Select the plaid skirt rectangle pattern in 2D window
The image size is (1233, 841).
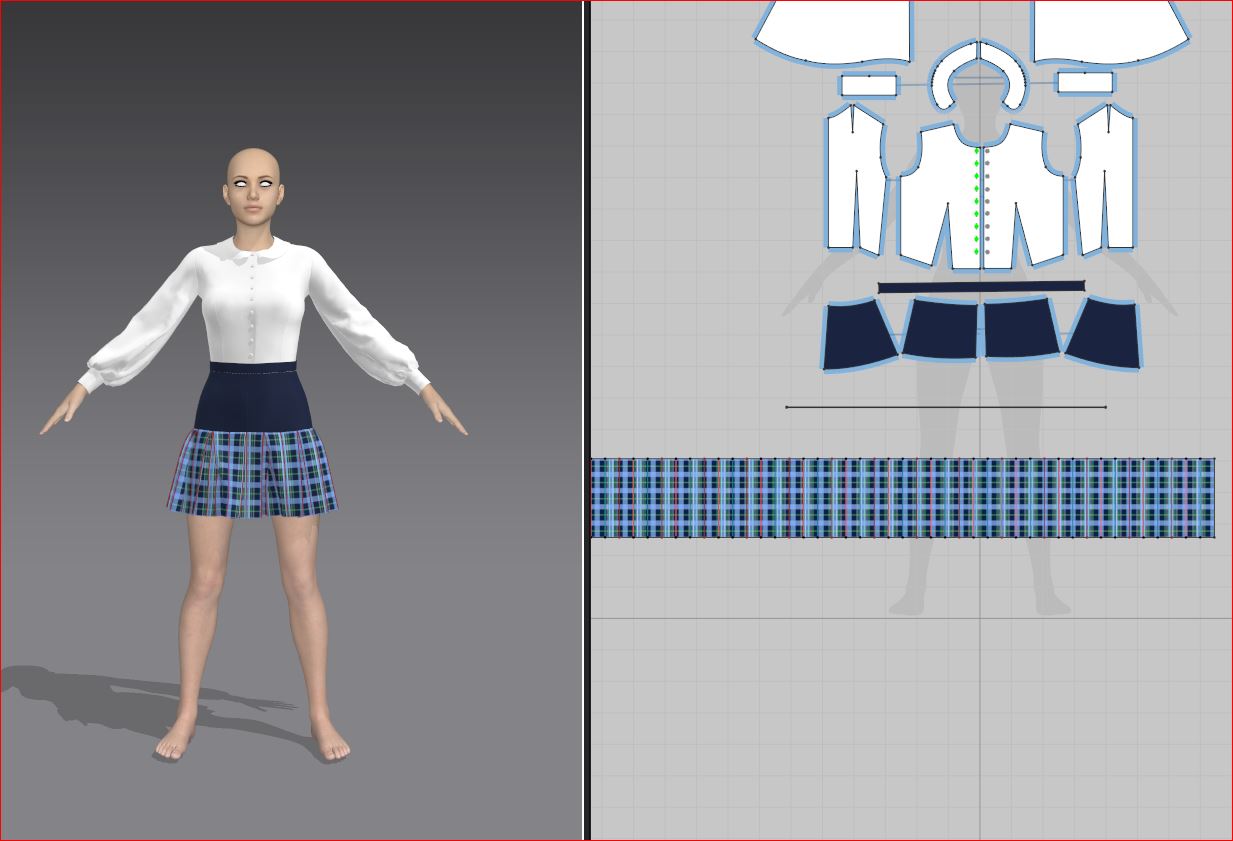[902, 498]
